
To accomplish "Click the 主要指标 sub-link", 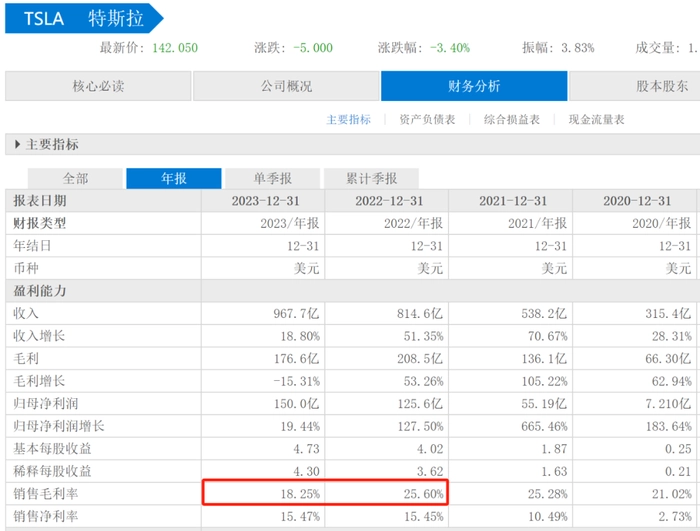I will [348, 120].
